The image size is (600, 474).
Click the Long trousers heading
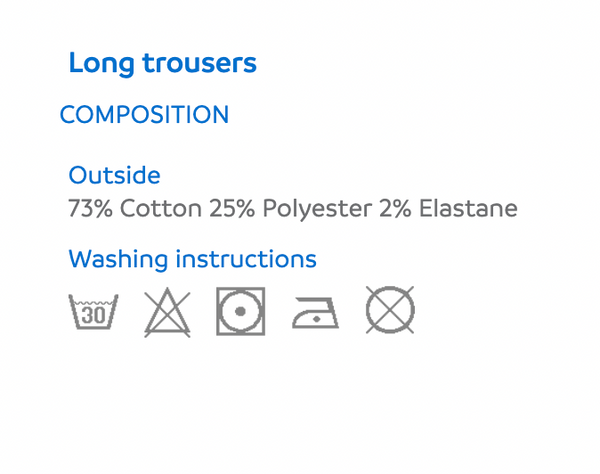click(x=163, y=63)
